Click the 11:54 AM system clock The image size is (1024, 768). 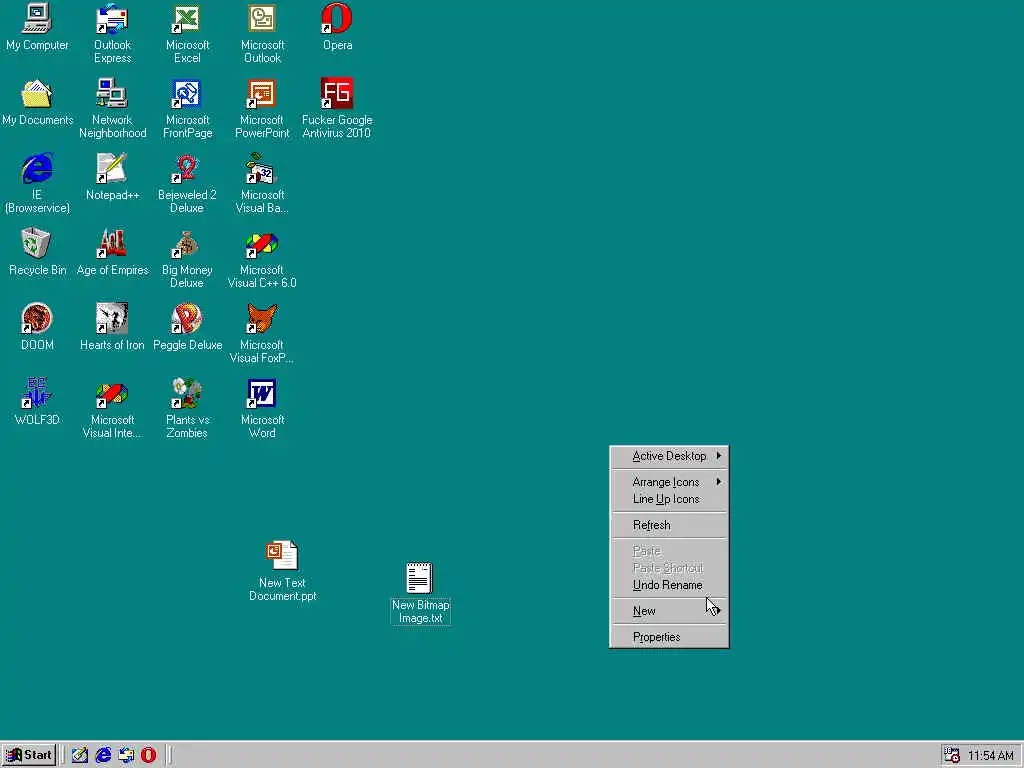(x=991, y=756)
